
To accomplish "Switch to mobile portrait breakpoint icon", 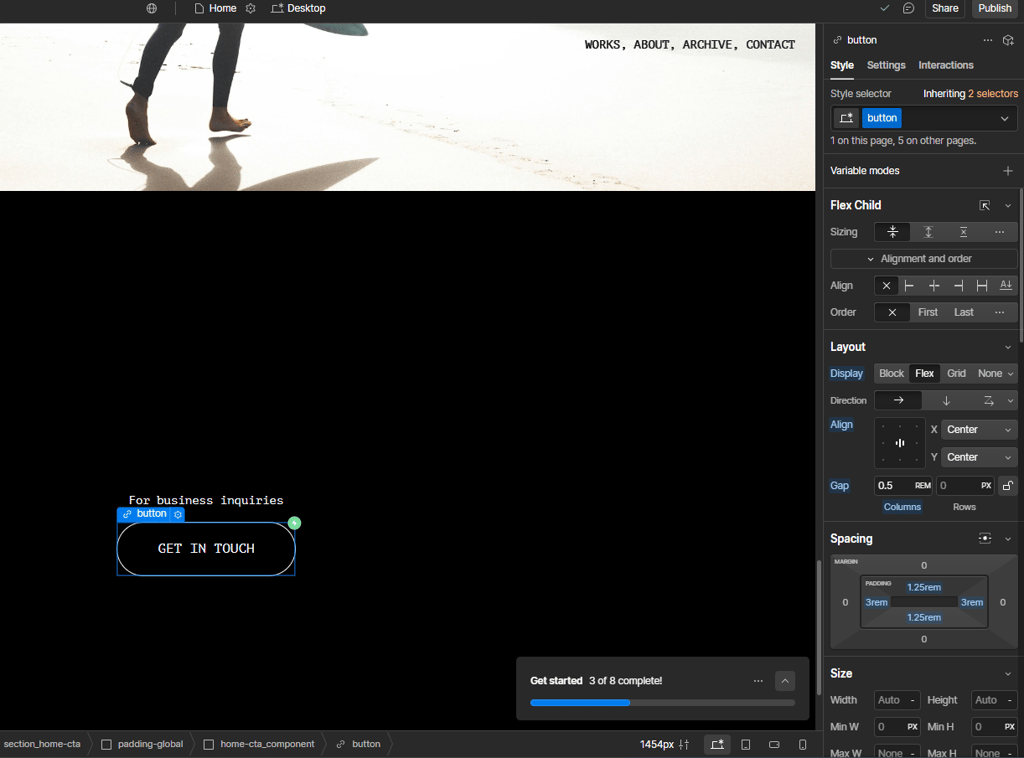I will 803,744.
